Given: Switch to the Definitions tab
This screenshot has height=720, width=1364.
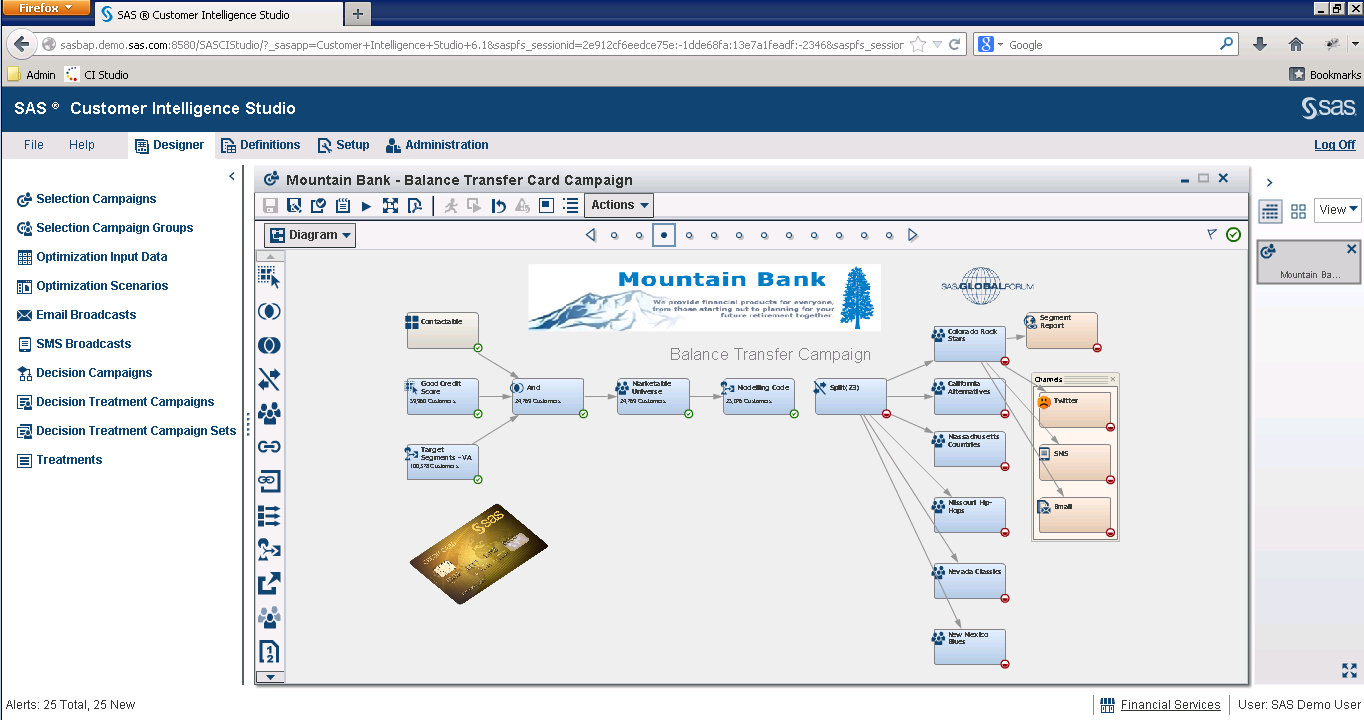Looking at the screenshot, I should click(260, 145).
